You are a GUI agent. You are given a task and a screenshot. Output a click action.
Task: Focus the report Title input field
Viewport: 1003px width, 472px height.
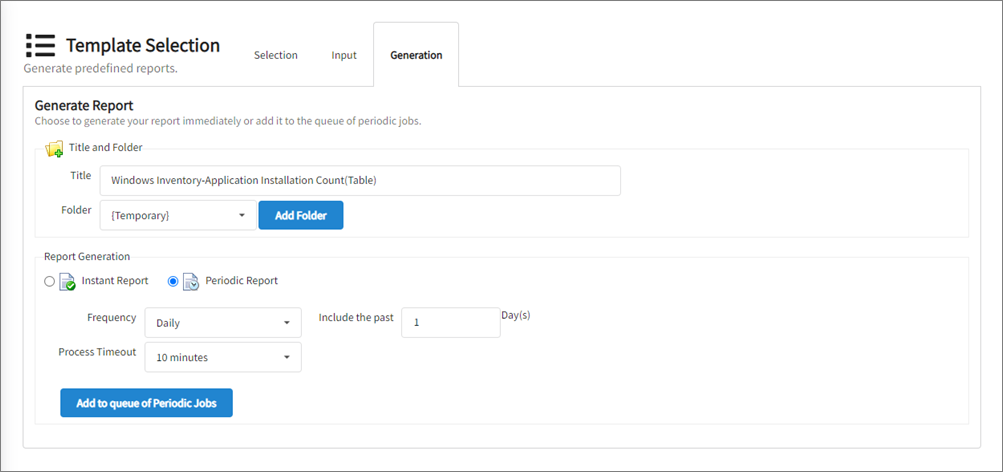[x=360, y=180]
